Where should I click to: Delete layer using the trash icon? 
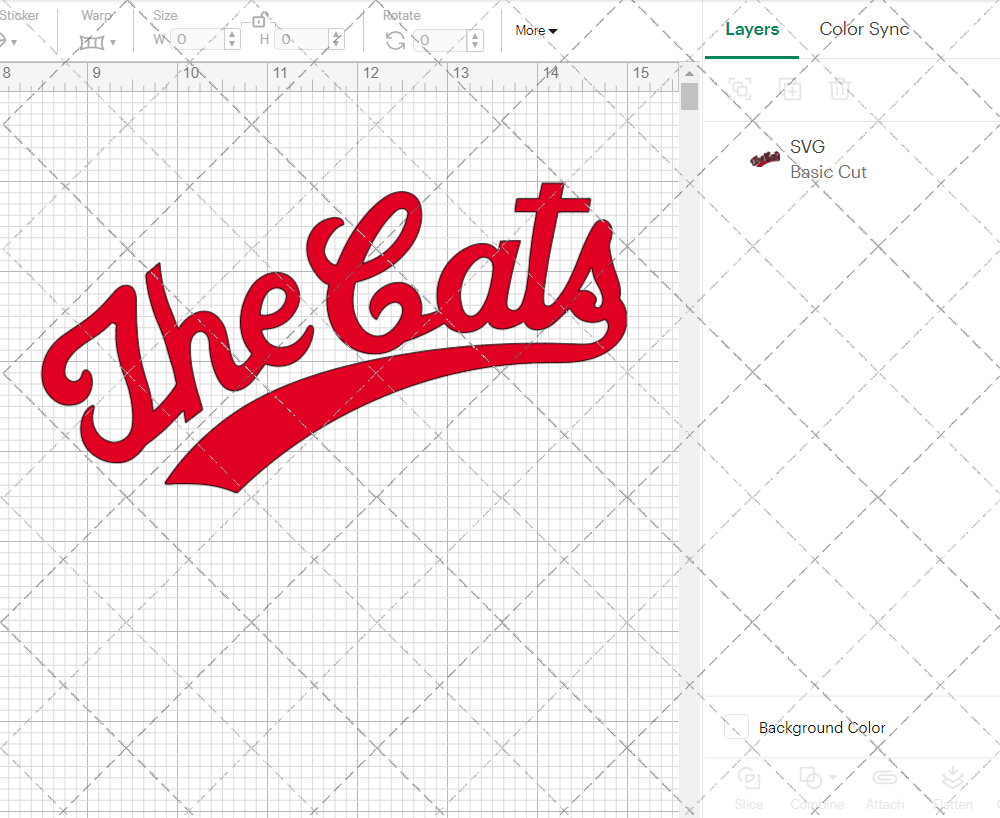tap(841, 89)
